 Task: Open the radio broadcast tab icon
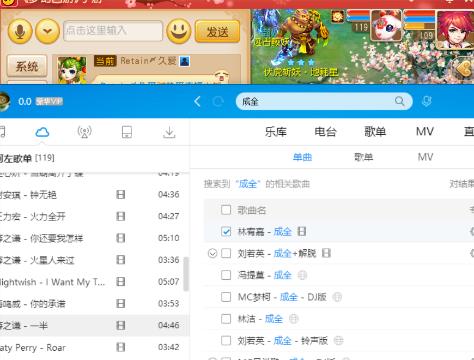click(85, 132)
